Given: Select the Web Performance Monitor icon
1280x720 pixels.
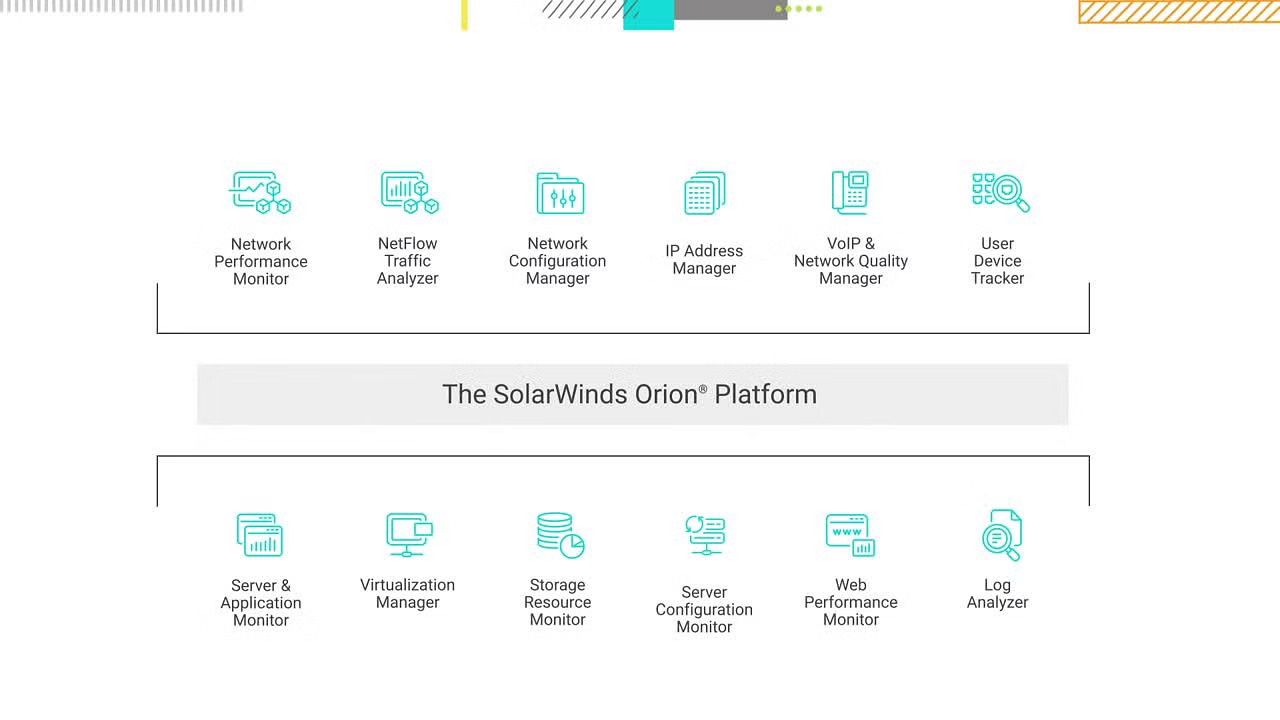Looking at the screenshot, I should click(x=850, y=535).
